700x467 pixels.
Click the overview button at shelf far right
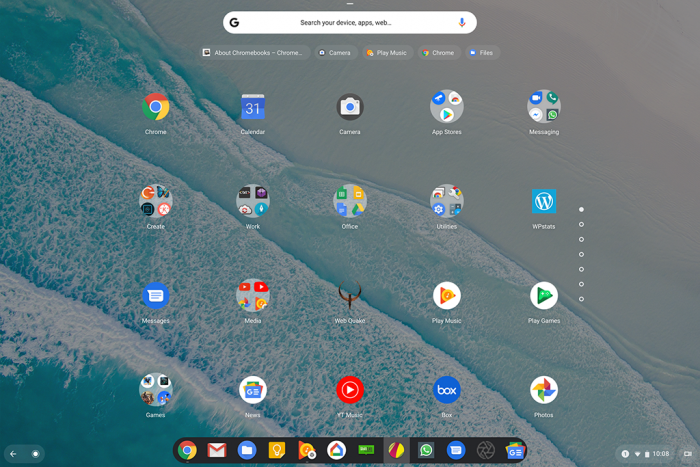point(688,454)
